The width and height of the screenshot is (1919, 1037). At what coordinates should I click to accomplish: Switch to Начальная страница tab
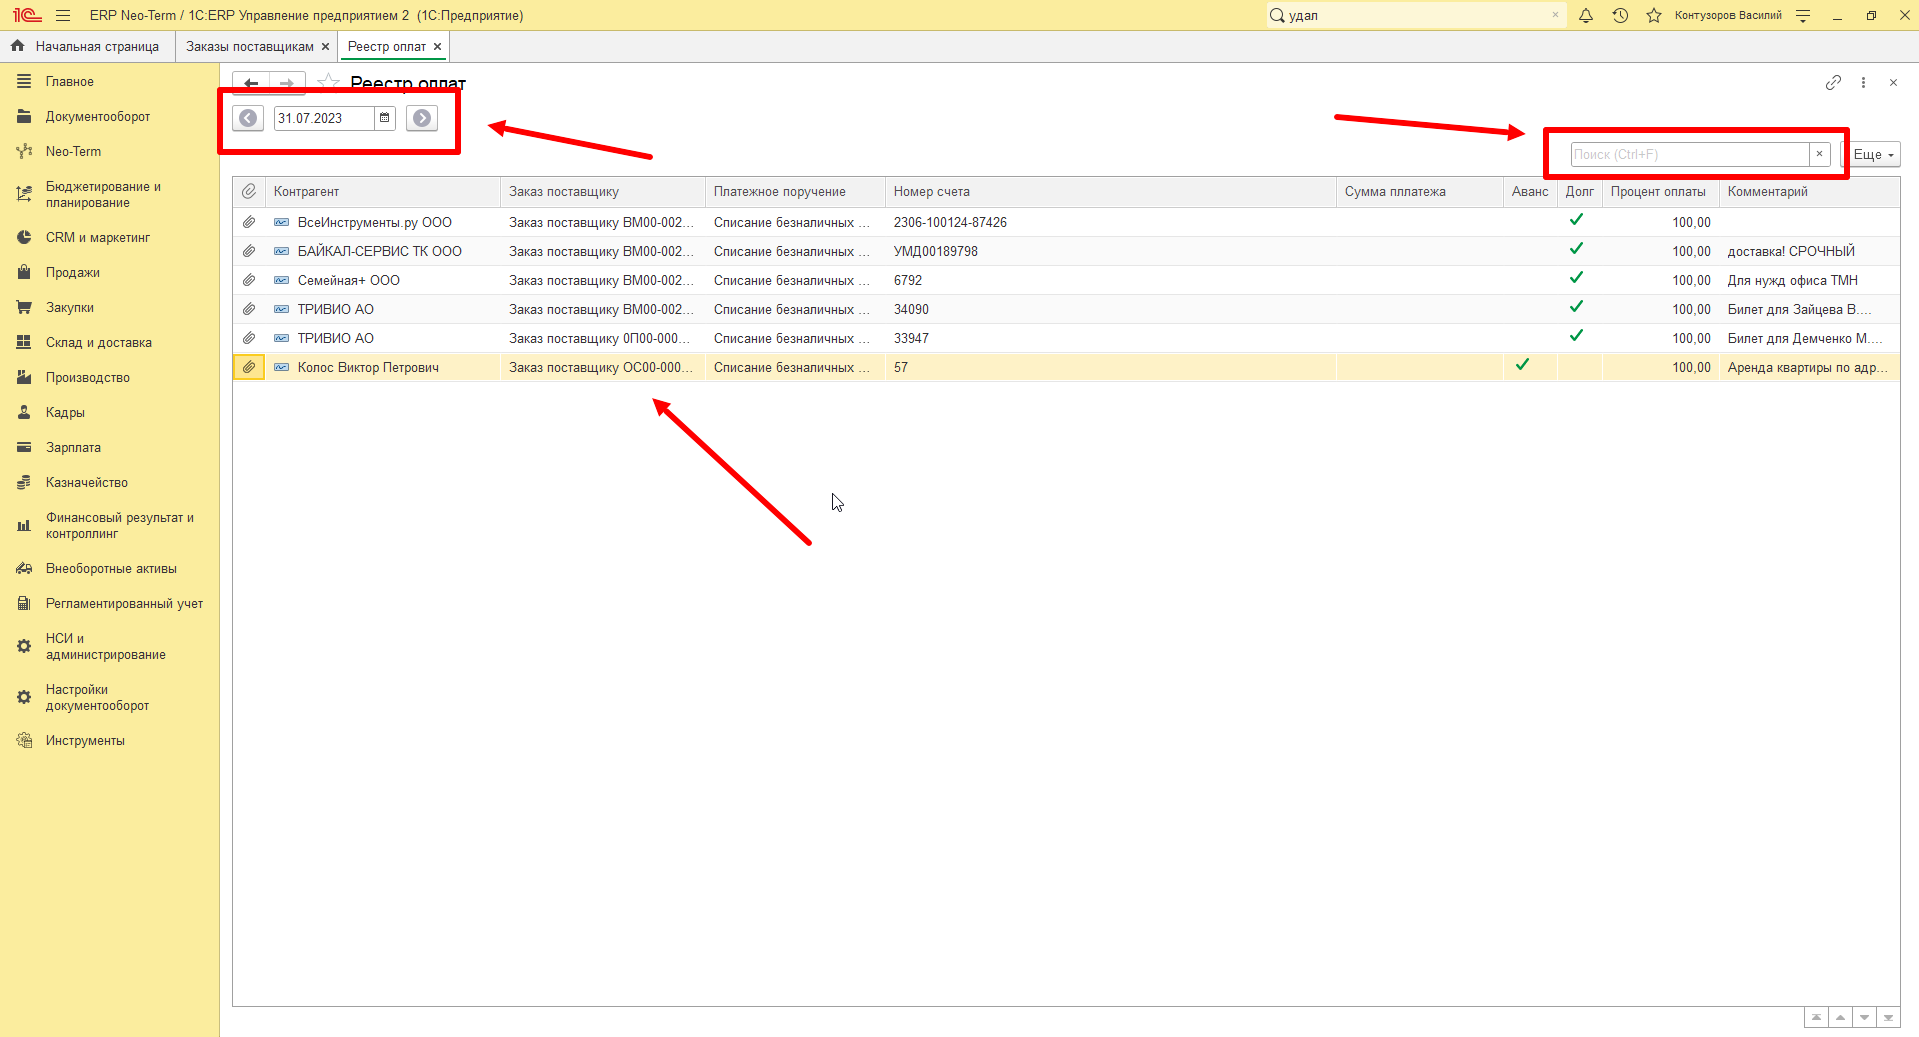coord(97,46)
